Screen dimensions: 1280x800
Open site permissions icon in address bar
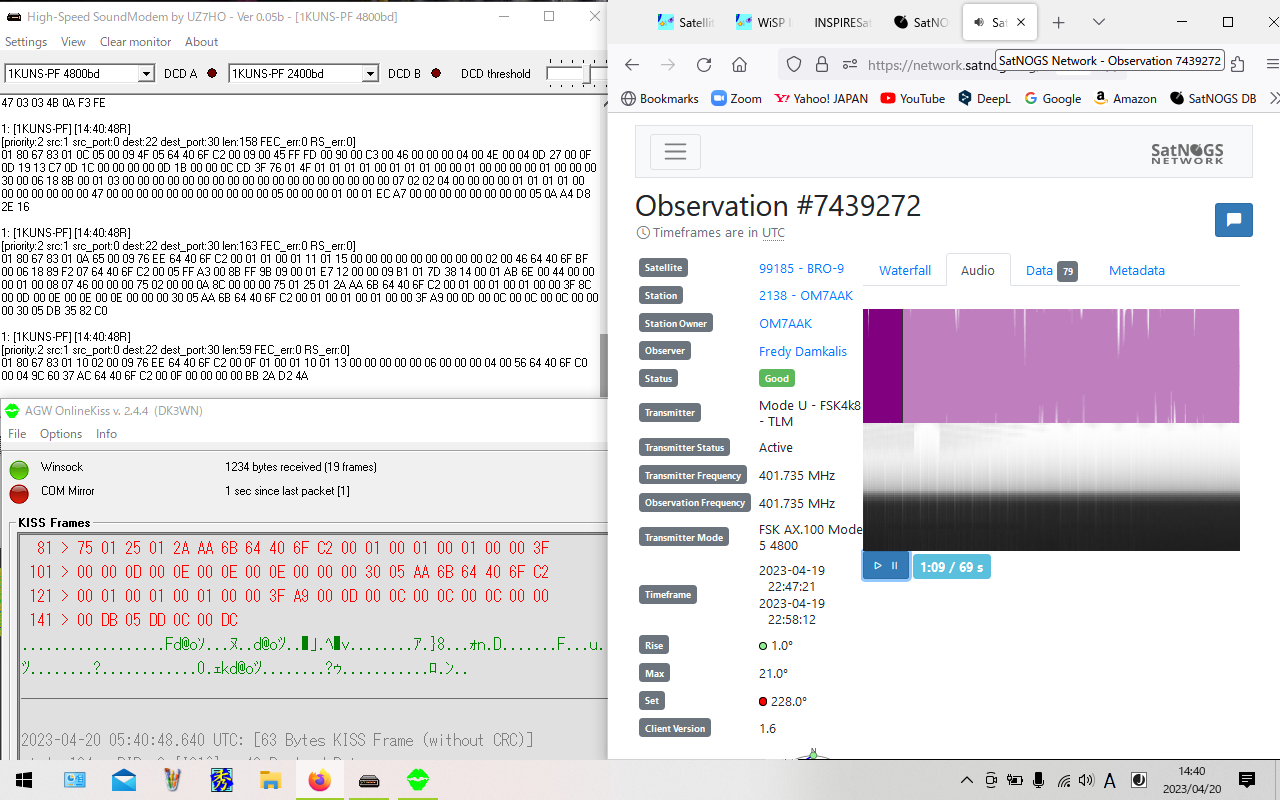click(849, 64)
